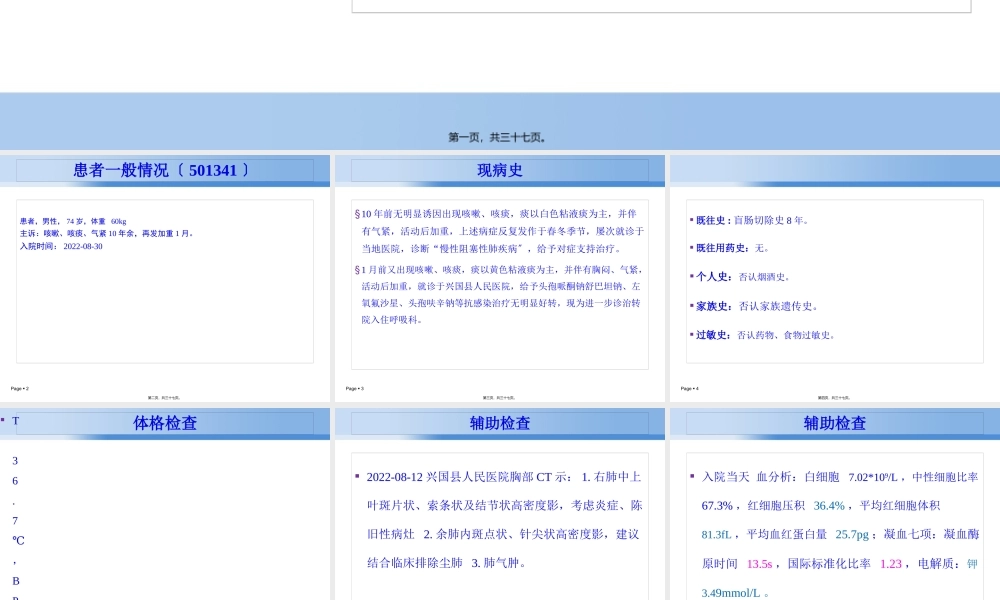
Task: Click the text 入院当天 血分析
Action: click(749, 477)
